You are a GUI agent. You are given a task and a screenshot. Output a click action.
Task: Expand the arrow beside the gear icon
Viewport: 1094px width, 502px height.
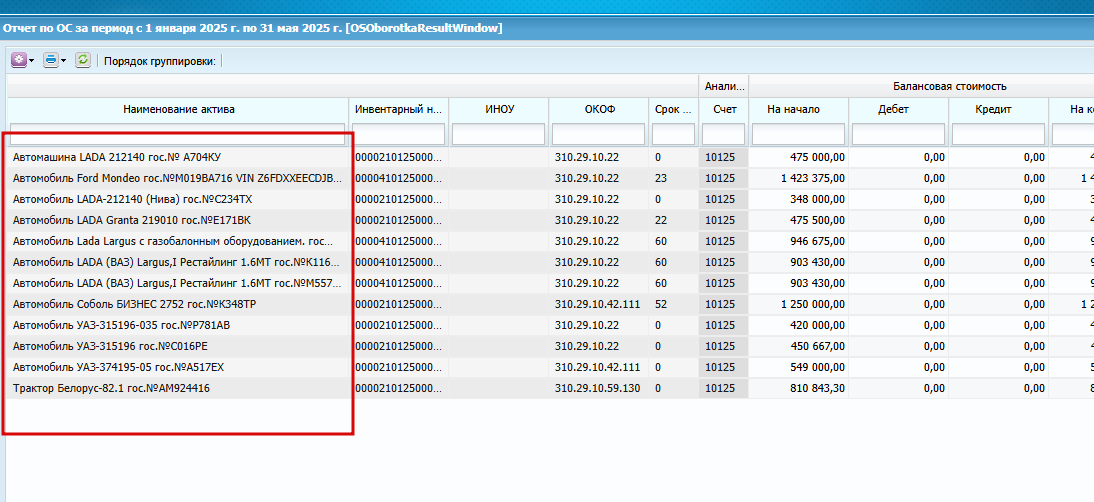point(31,61)
